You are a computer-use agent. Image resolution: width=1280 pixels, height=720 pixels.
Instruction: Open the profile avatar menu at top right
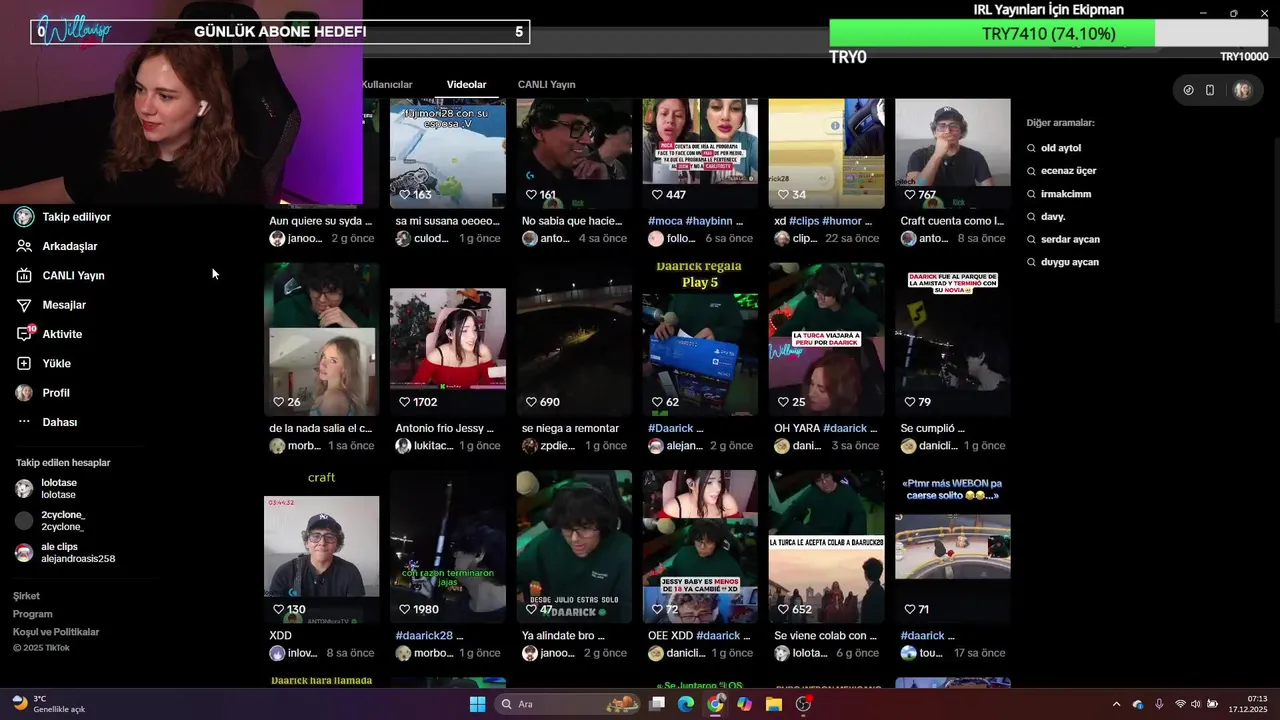point(1242,90)
